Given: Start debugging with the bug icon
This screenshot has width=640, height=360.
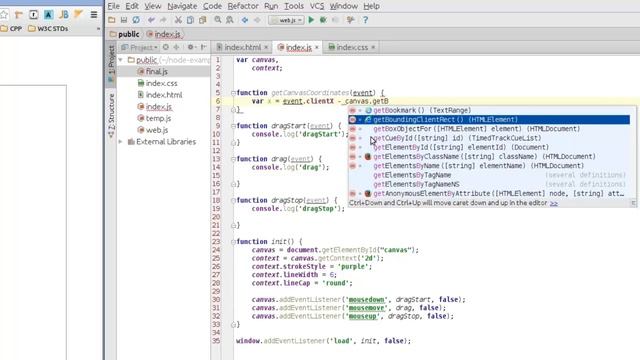Looking at the screenshot, I should click(x=323, y=20).
